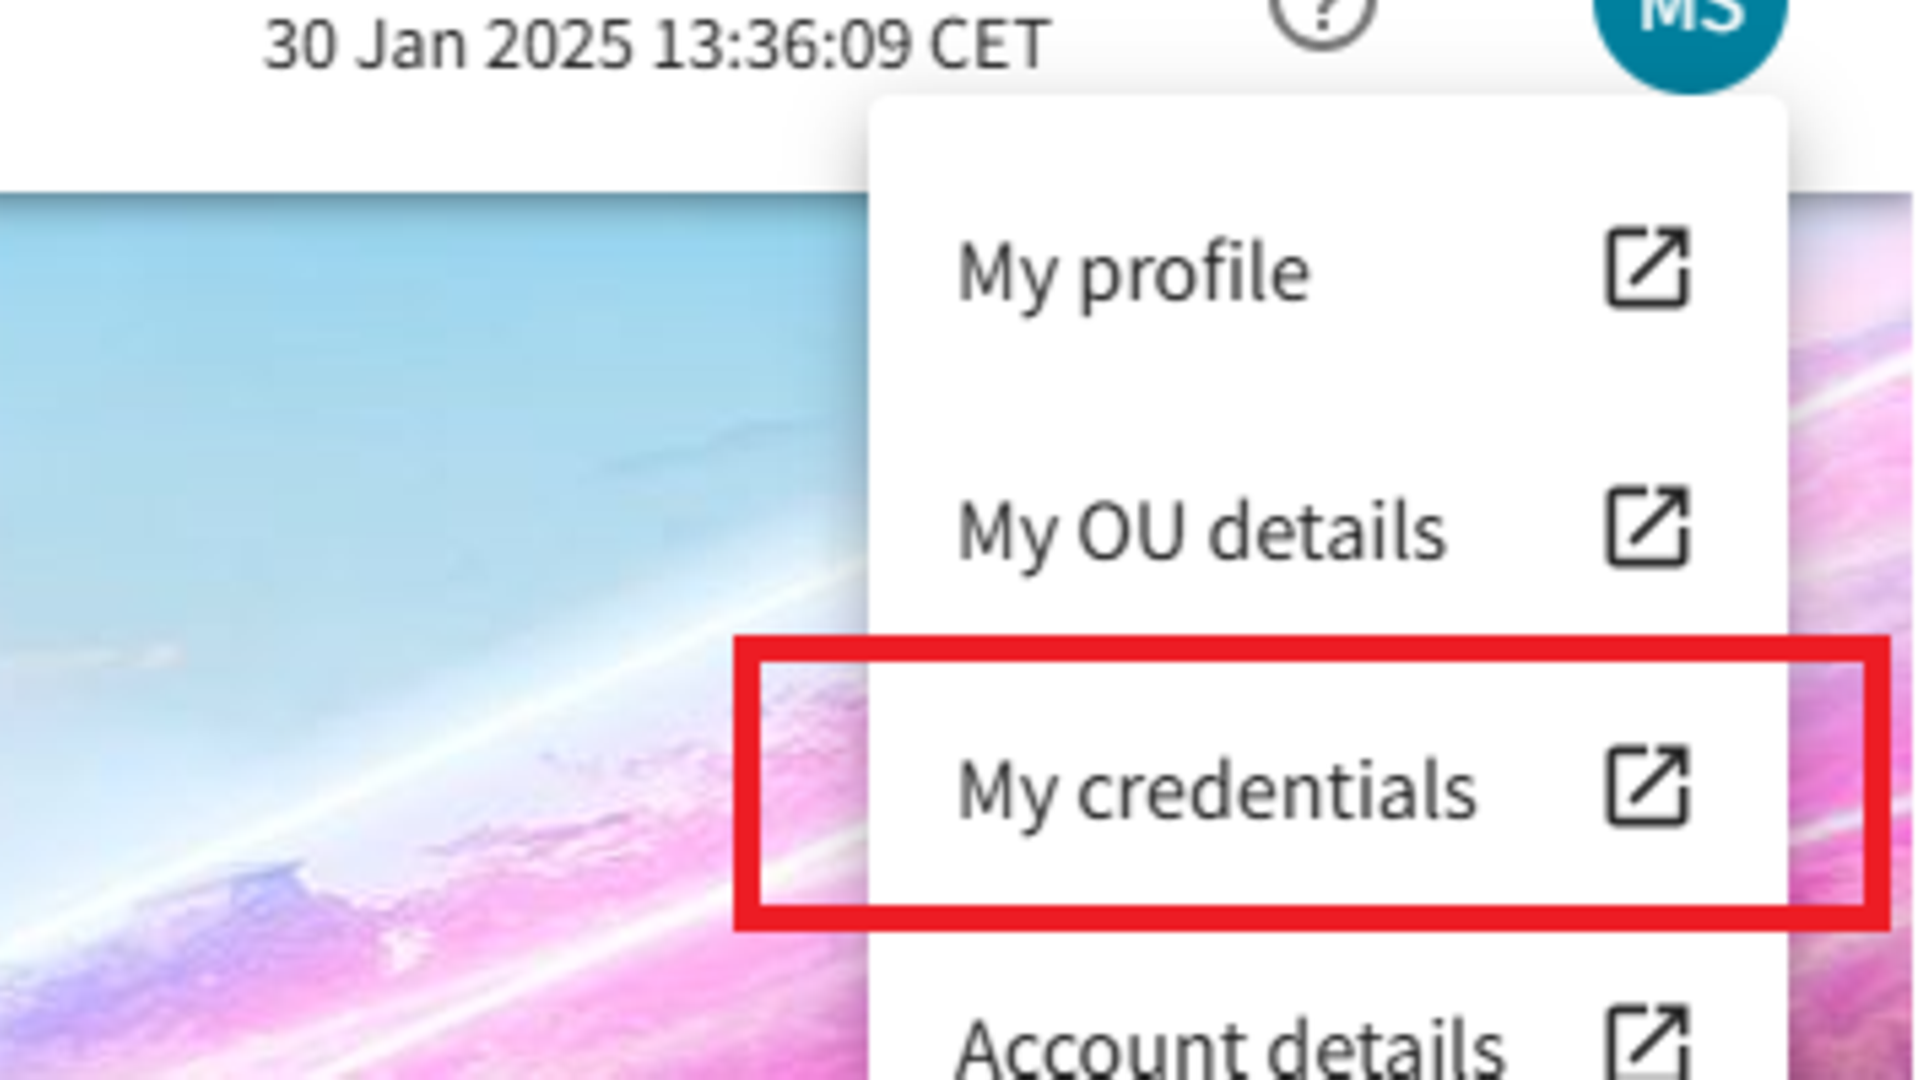Click the help question-mark icon

click(1323, 14)
